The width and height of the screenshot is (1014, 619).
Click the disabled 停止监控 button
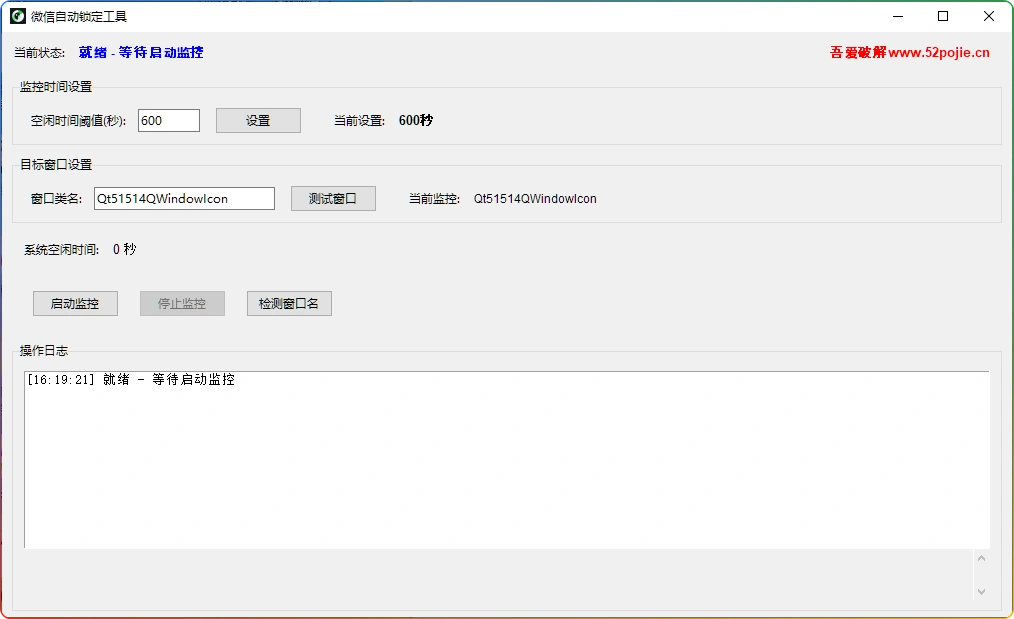(182, 303)
